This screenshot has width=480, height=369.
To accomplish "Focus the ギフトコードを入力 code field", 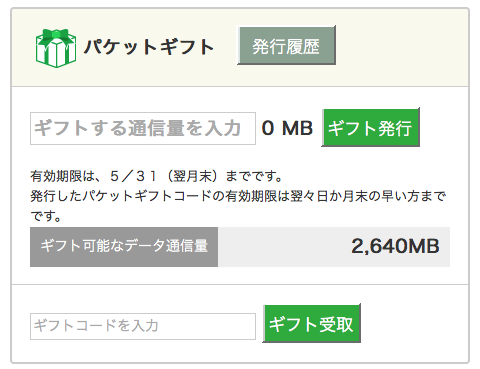I will pyautogui.click(x=143, y=326).
